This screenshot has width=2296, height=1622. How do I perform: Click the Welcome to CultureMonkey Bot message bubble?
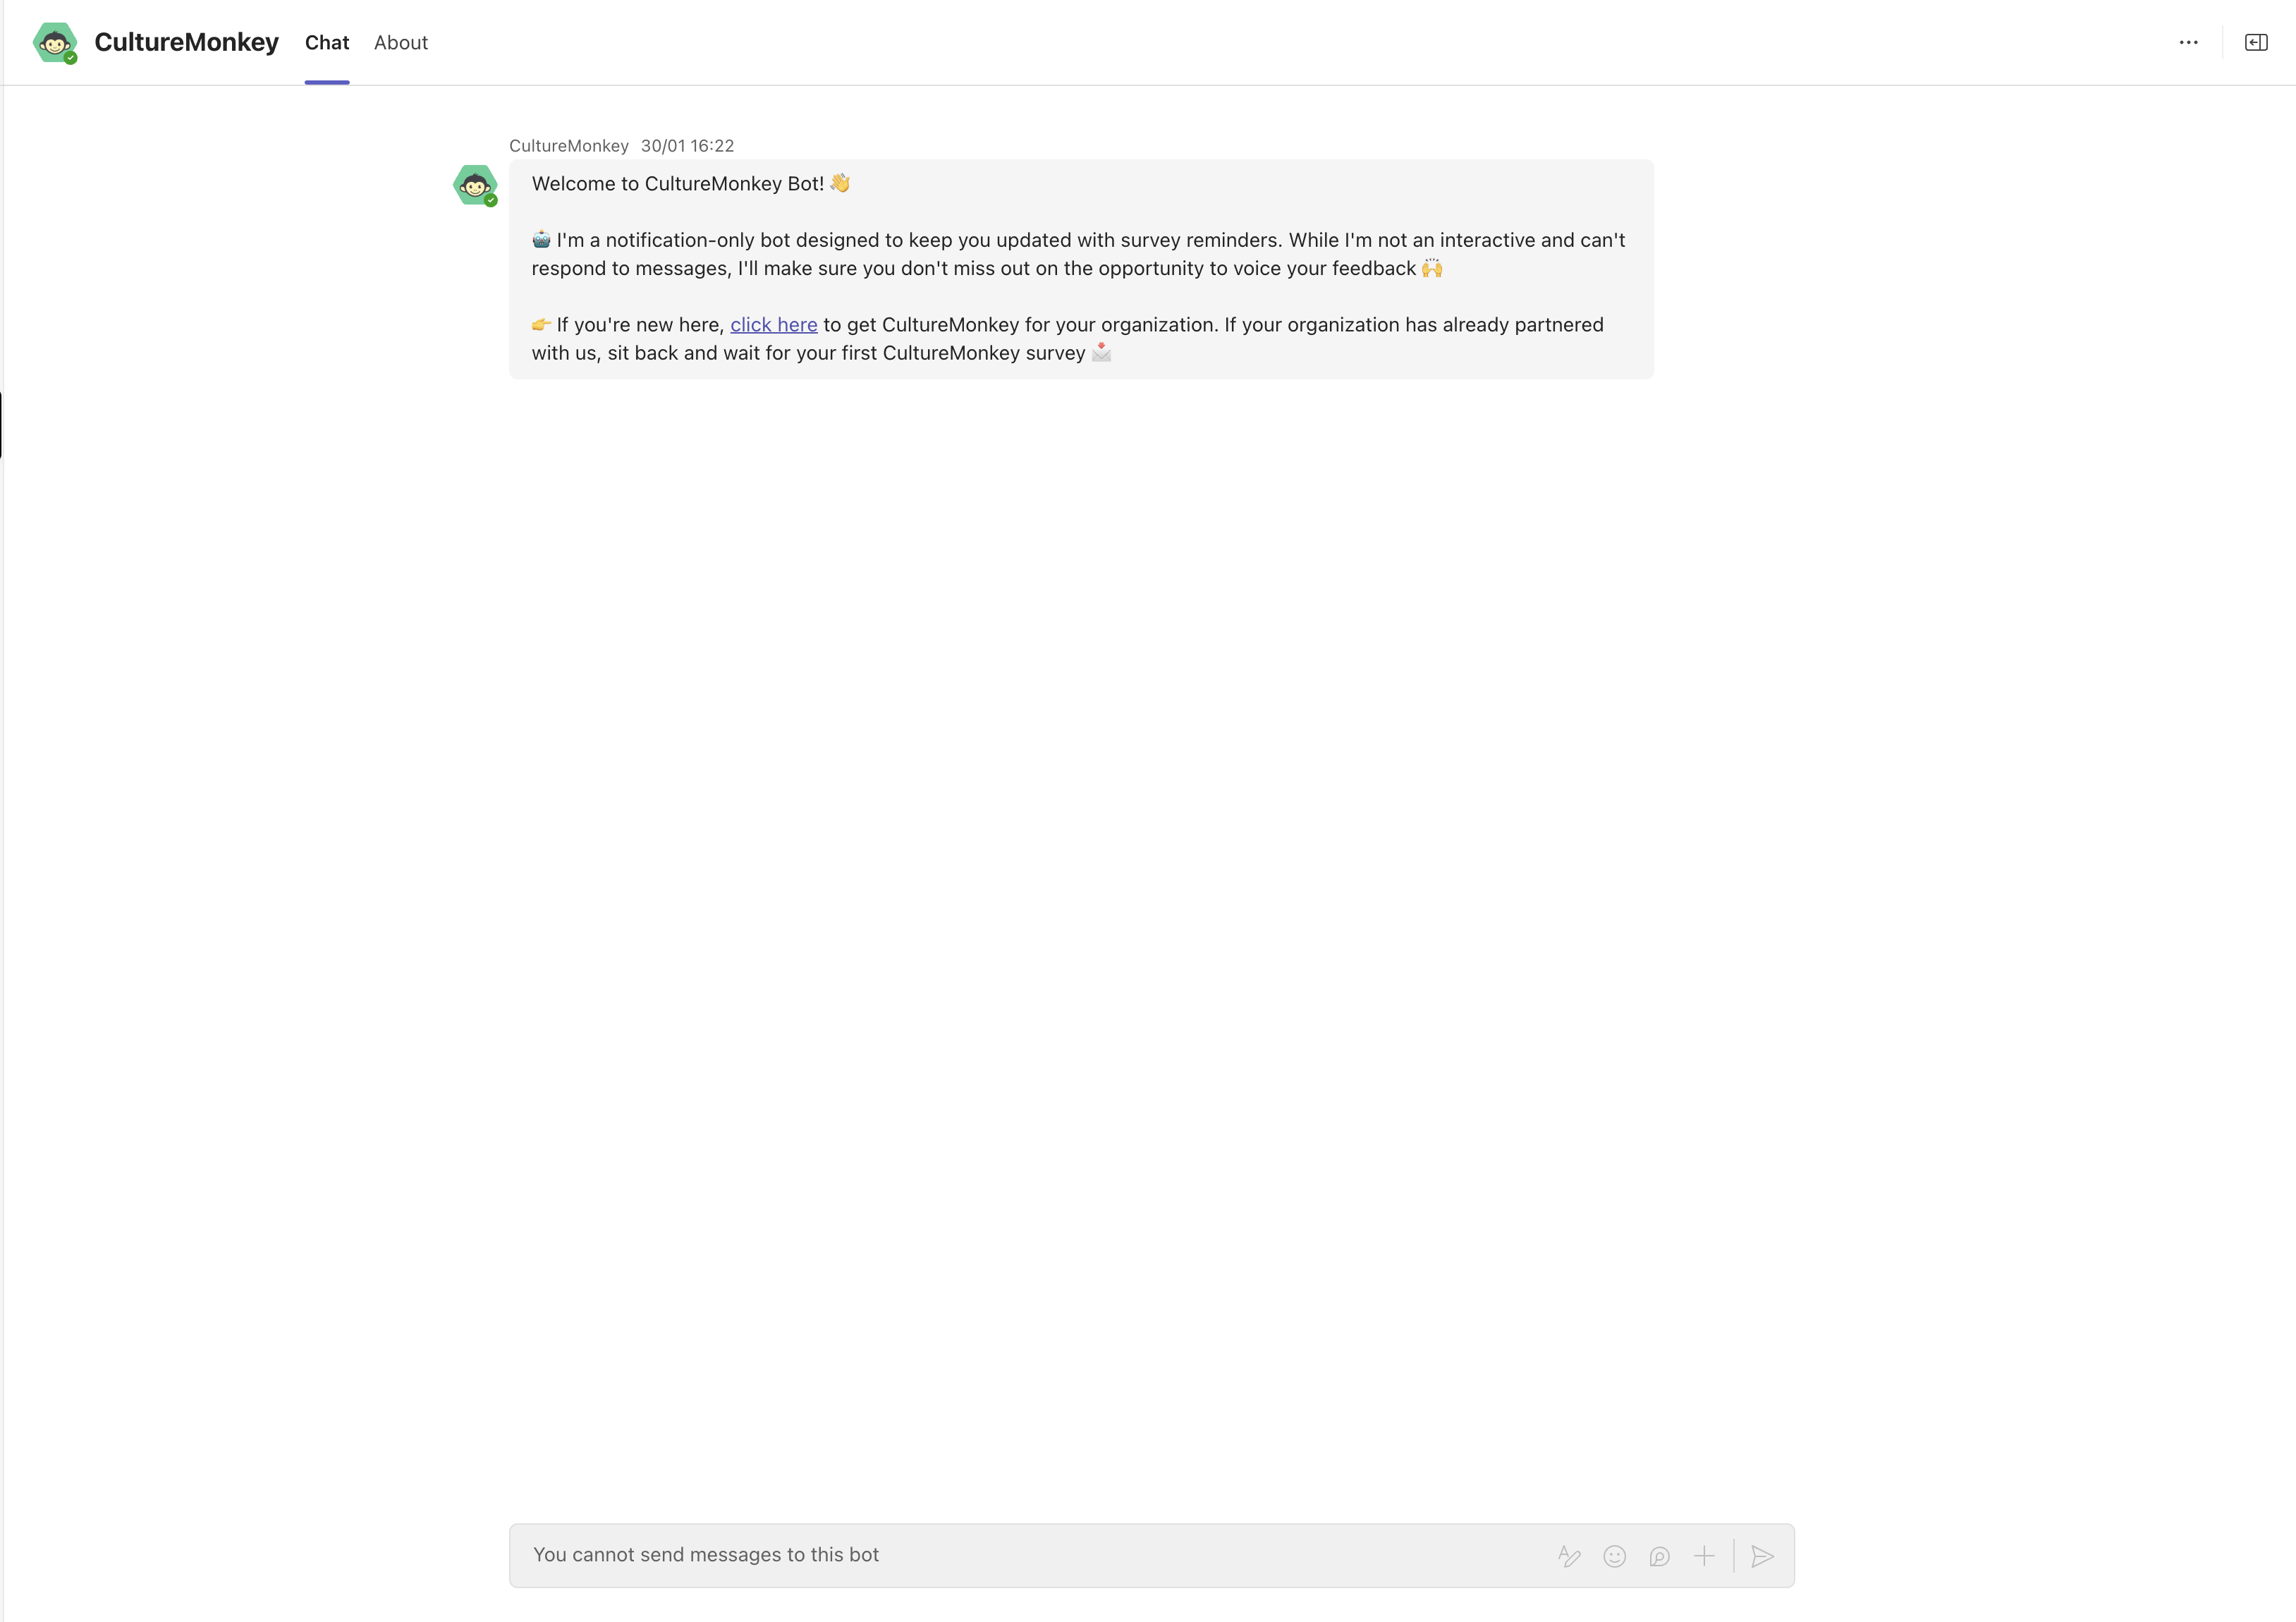[1081, 269]
